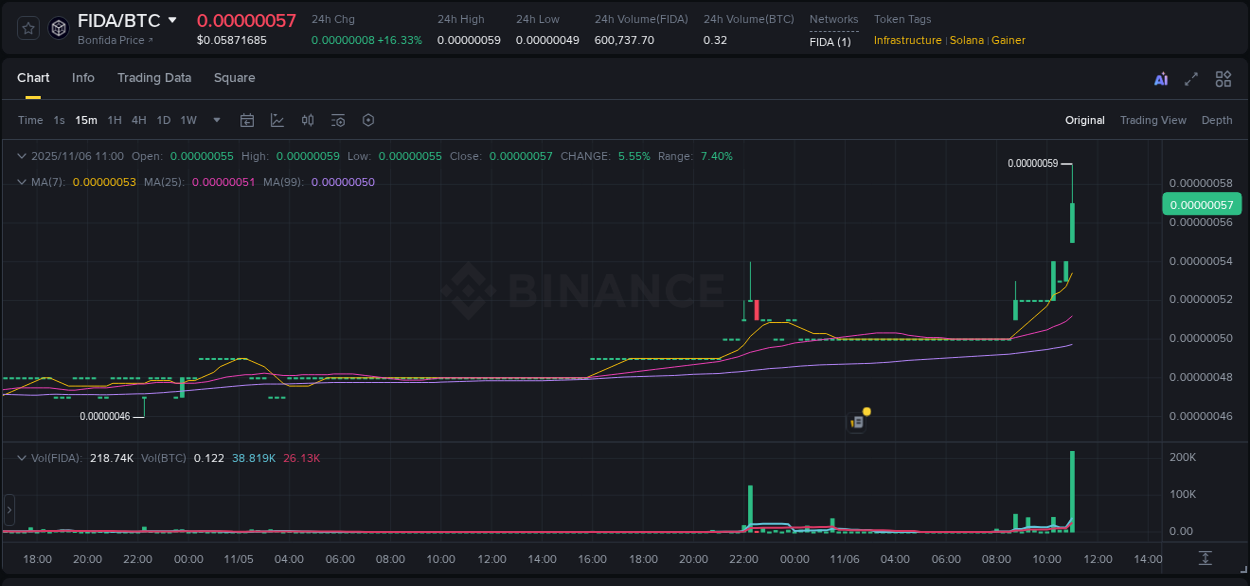The image size is (1250, 586).
Task: Collapse the OHLC info row chevron
Action: (x=21, y=156)
